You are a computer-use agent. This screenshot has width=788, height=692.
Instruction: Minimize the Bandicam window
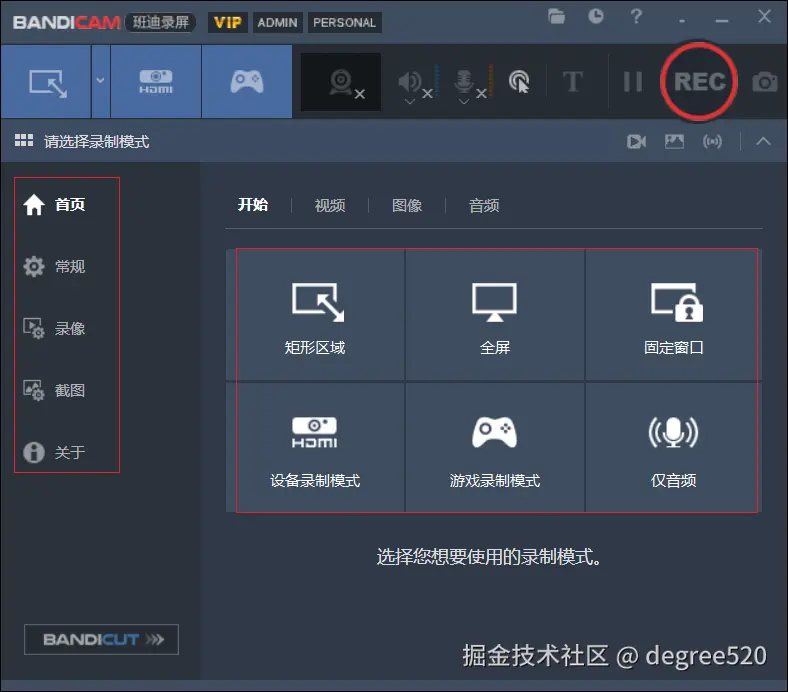click(x=722, y=20)
